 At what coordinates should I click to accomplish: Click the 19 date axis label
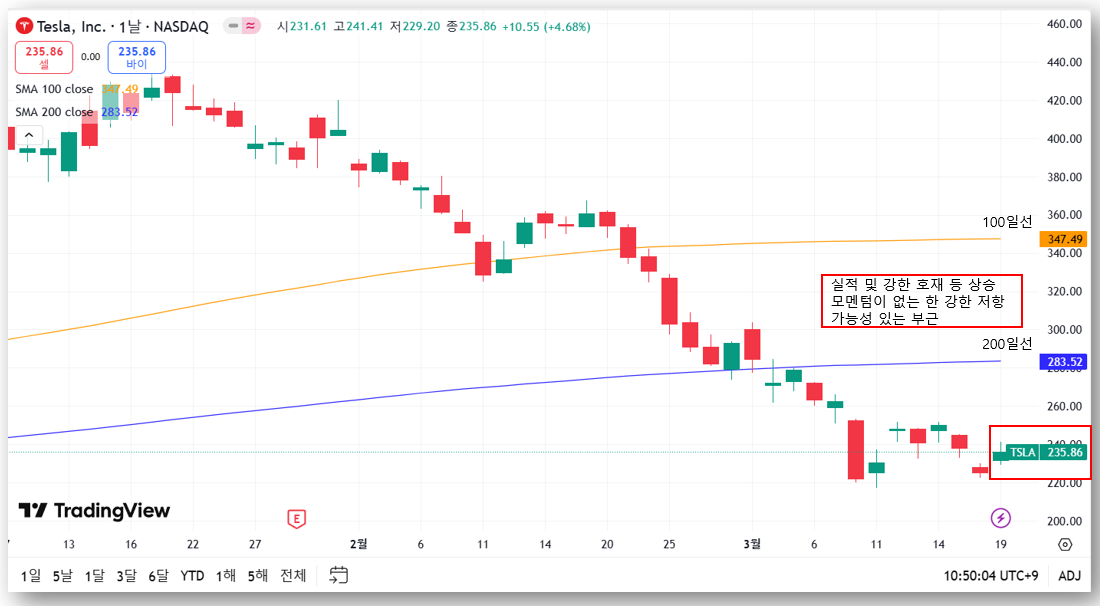(1000, 544)
